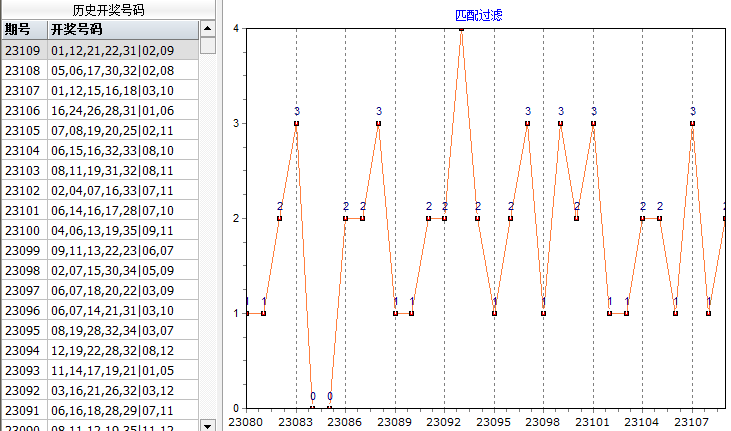
Task: Select the chart peak point valued 4
Action: tap(461, 29)
